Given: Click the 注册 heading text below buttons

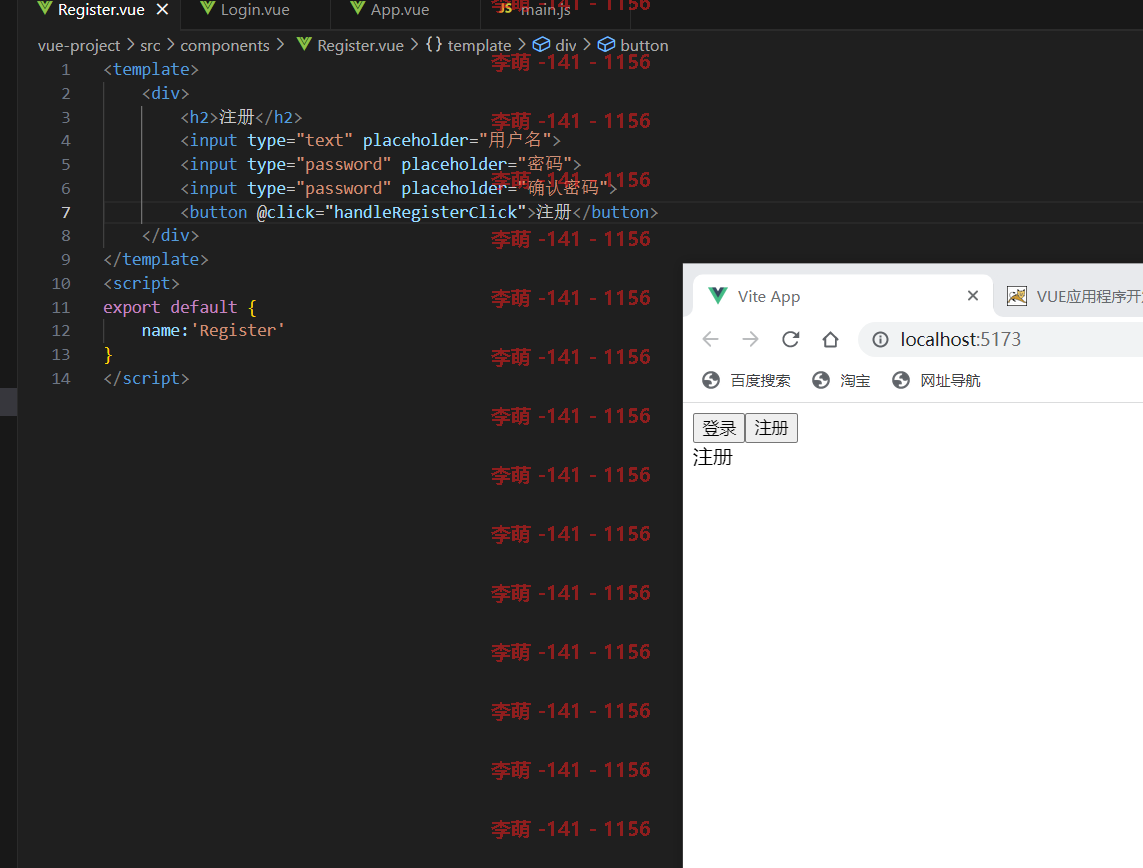Looking at the screenshot, I should click(x=712, y=458).
